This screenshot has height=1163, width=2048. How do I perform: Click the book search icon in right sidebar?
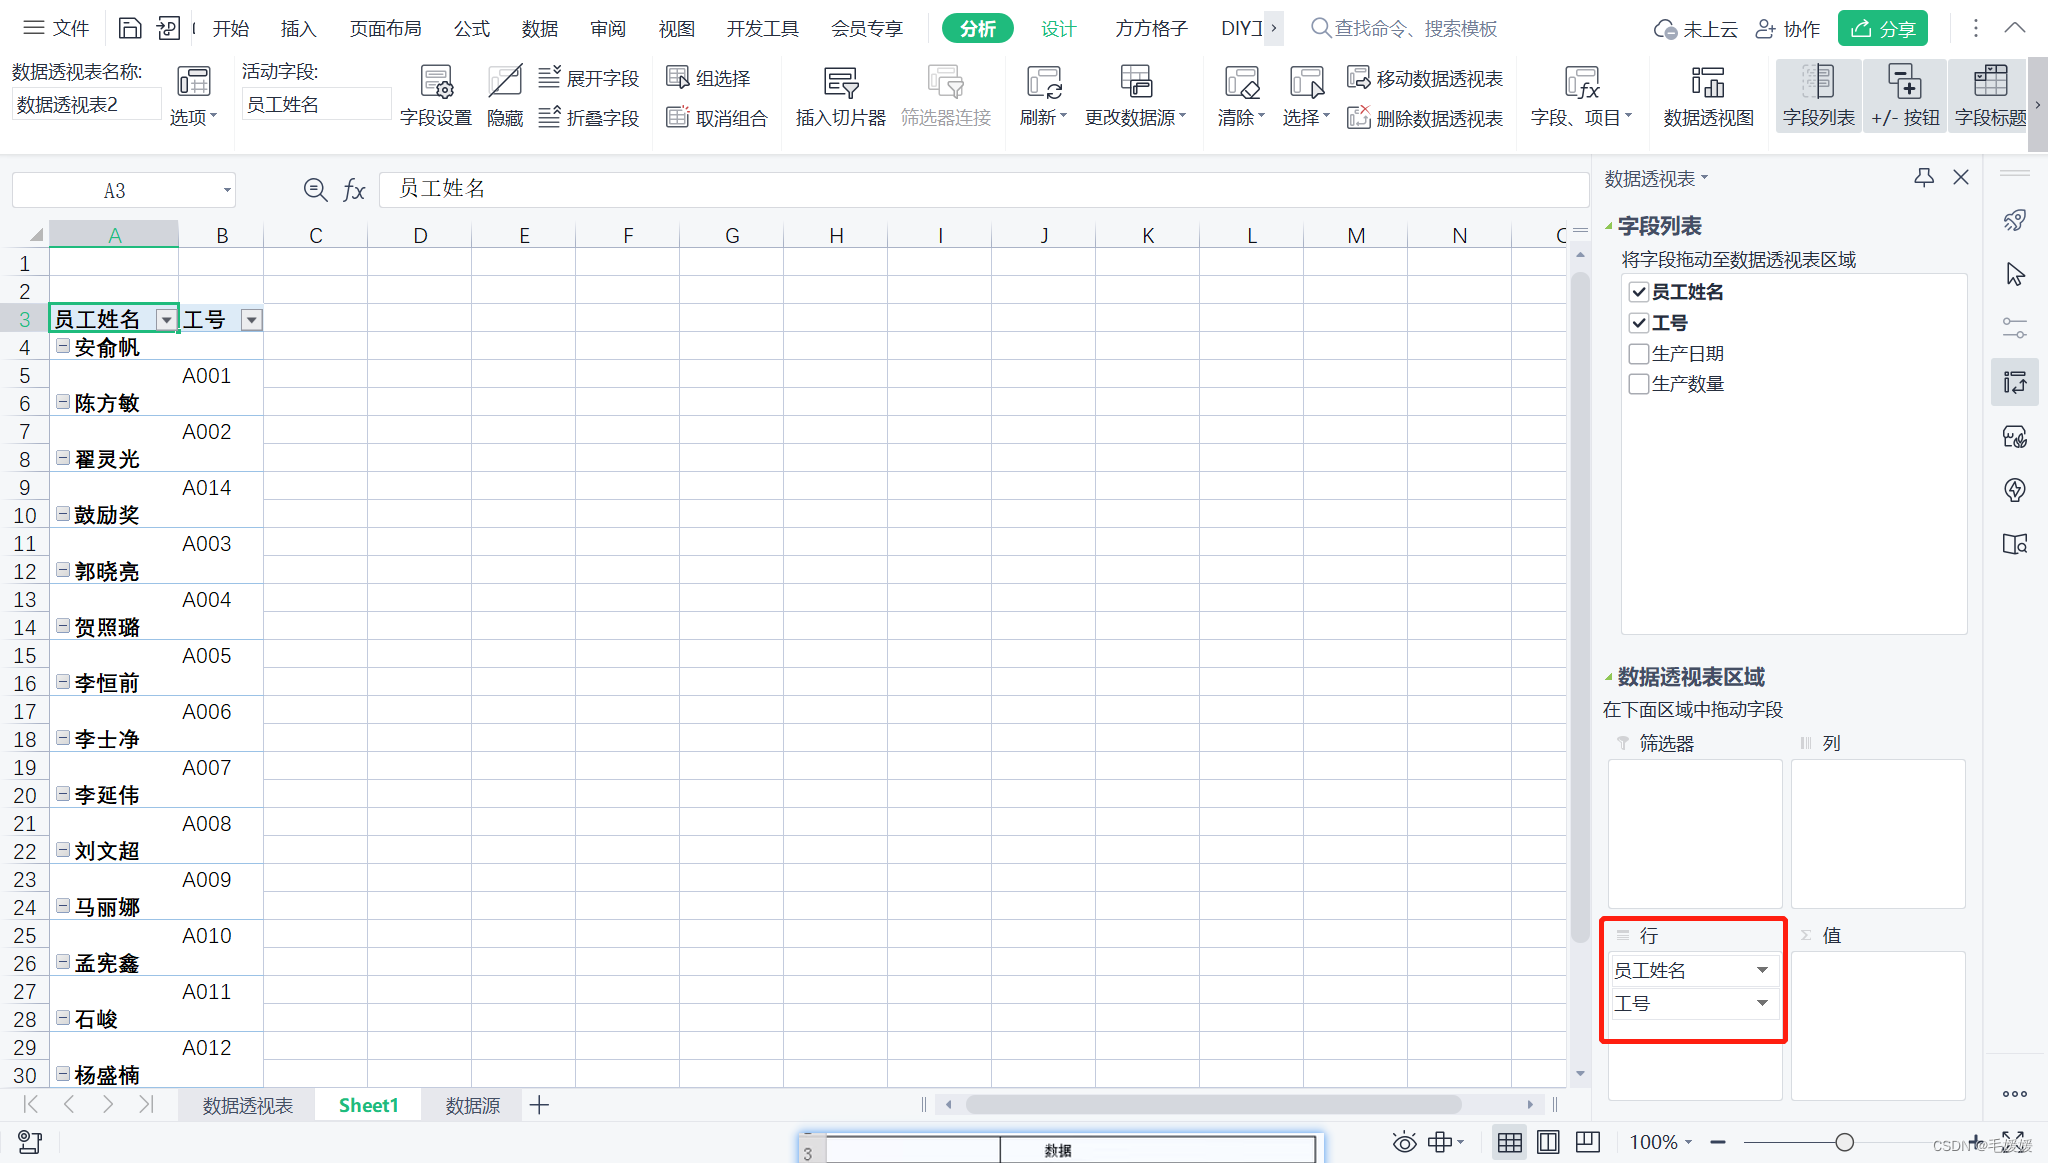tap(2014, 544)
